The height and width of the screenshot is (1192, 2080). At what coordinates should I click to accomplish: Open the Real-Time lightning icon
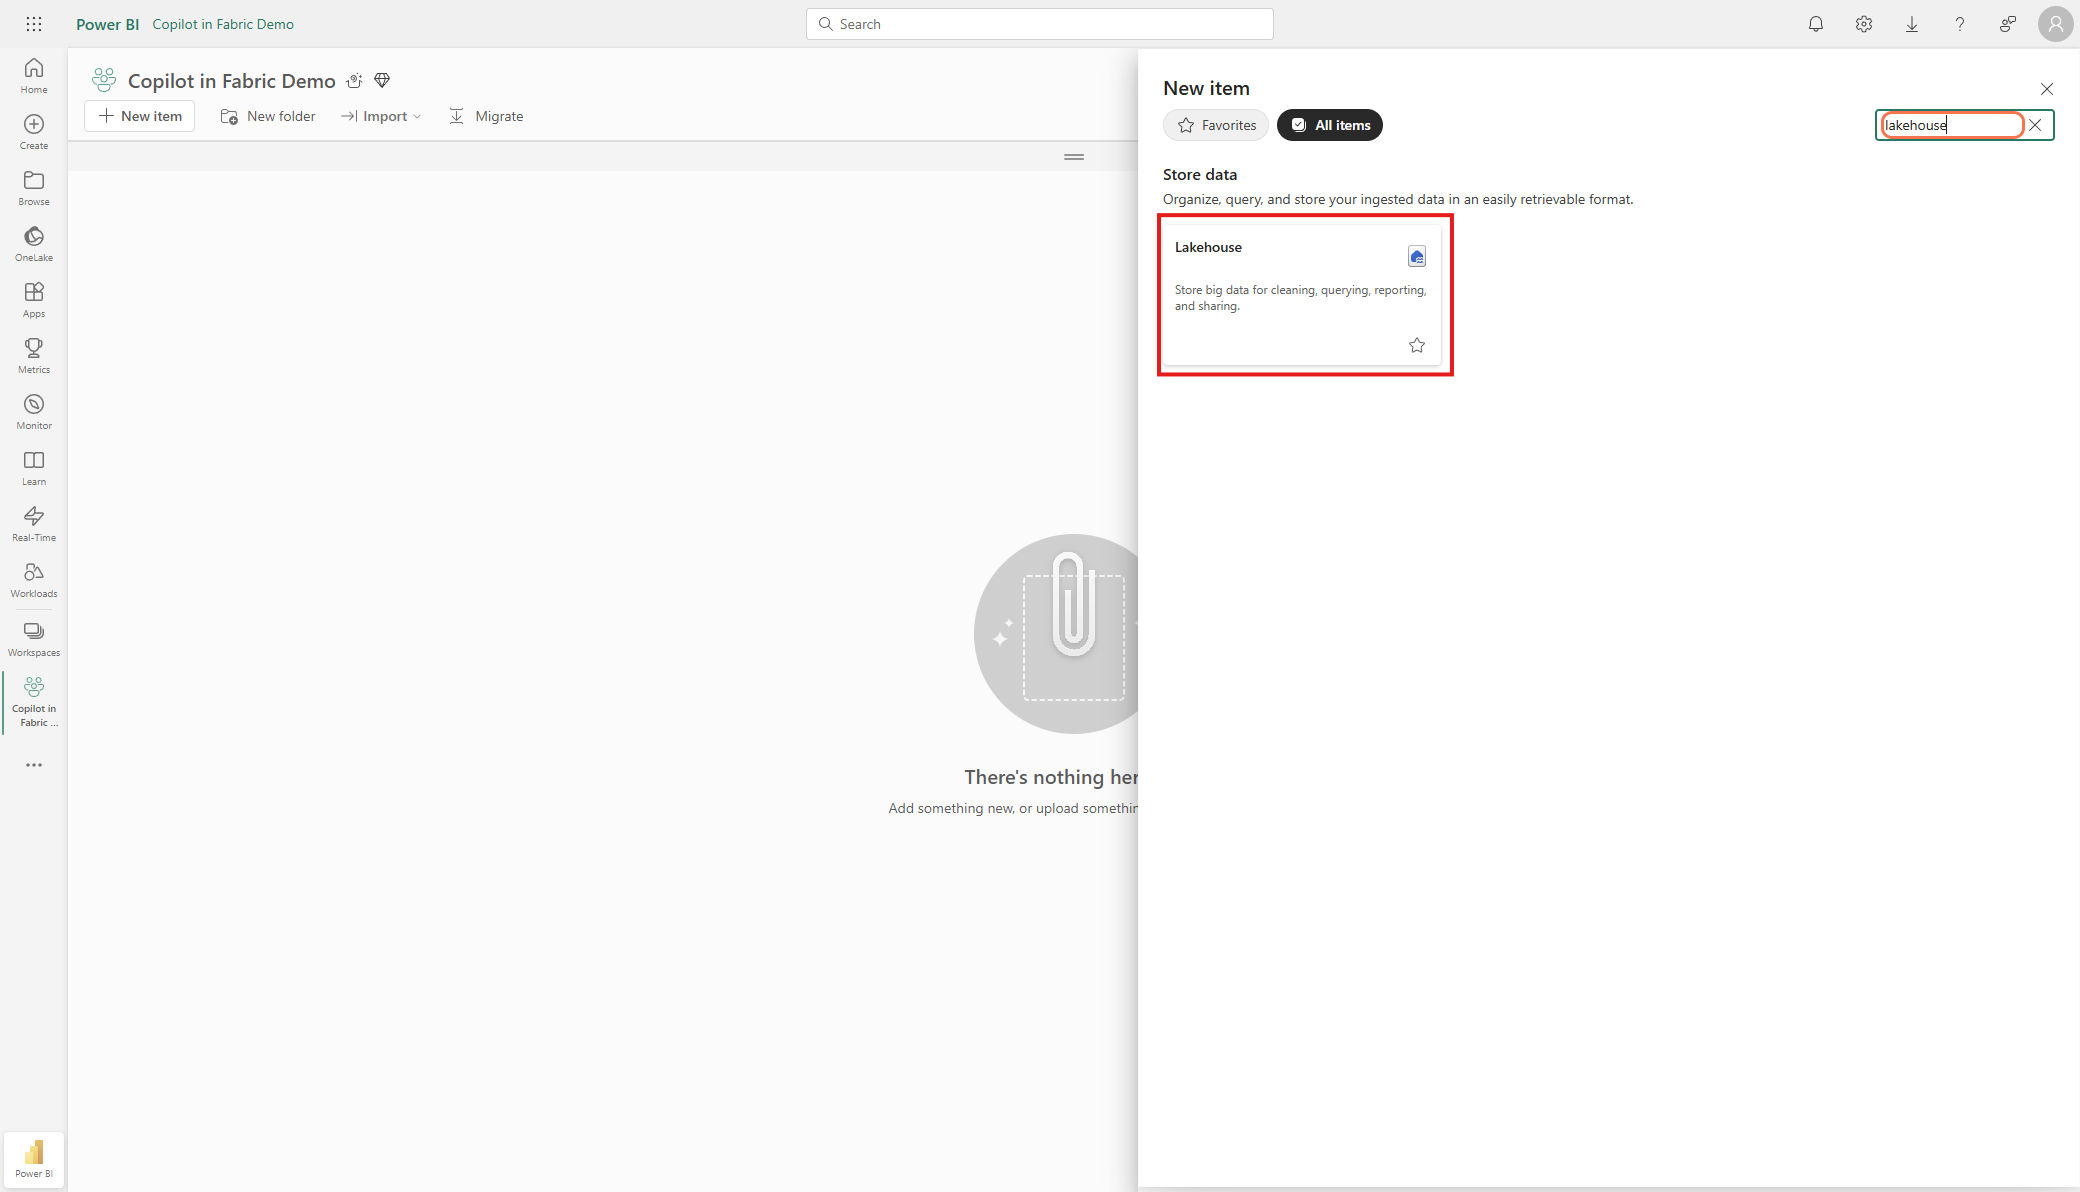pyautogui.click(x=34, y=523)
